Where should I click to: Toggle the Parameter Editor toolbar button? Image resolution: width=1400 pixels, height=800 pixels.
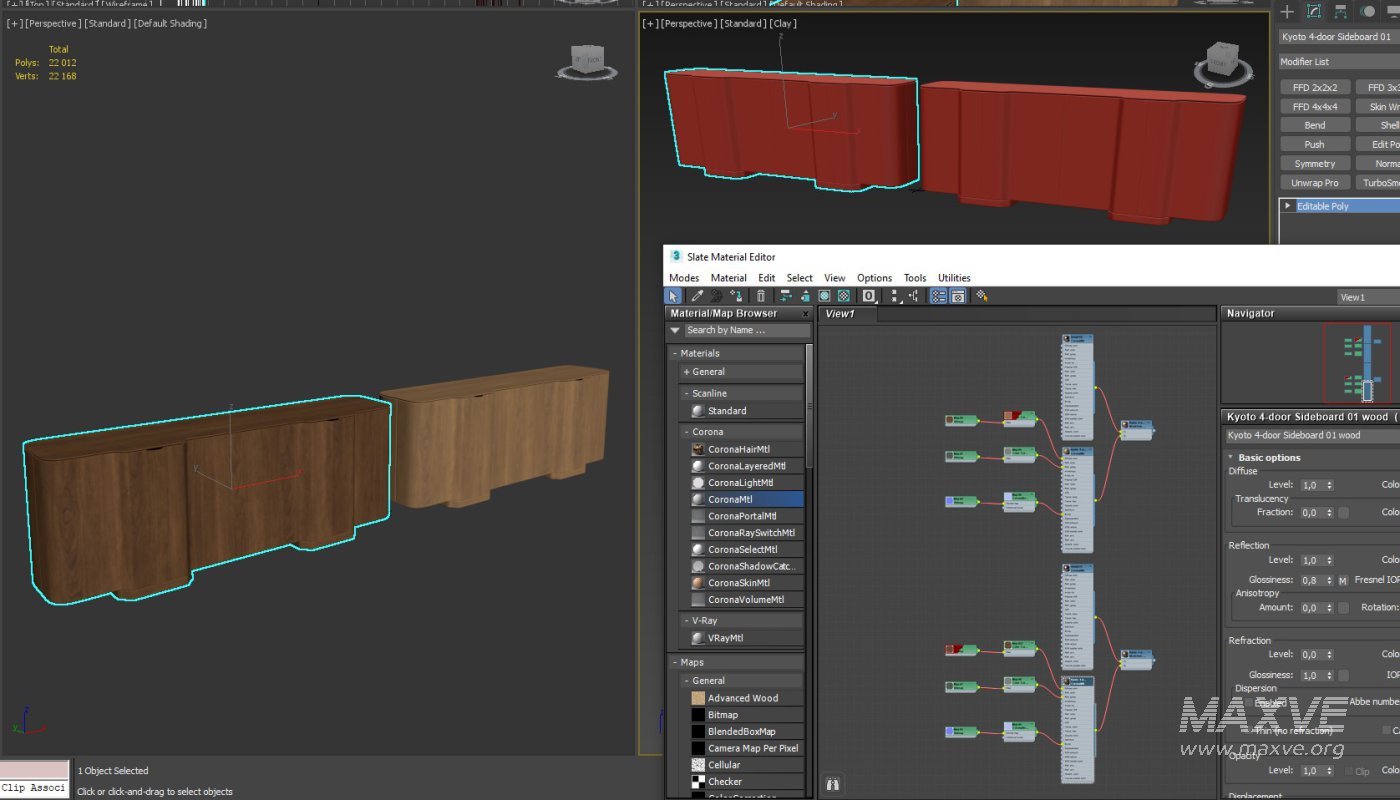[x=958, y=296]
